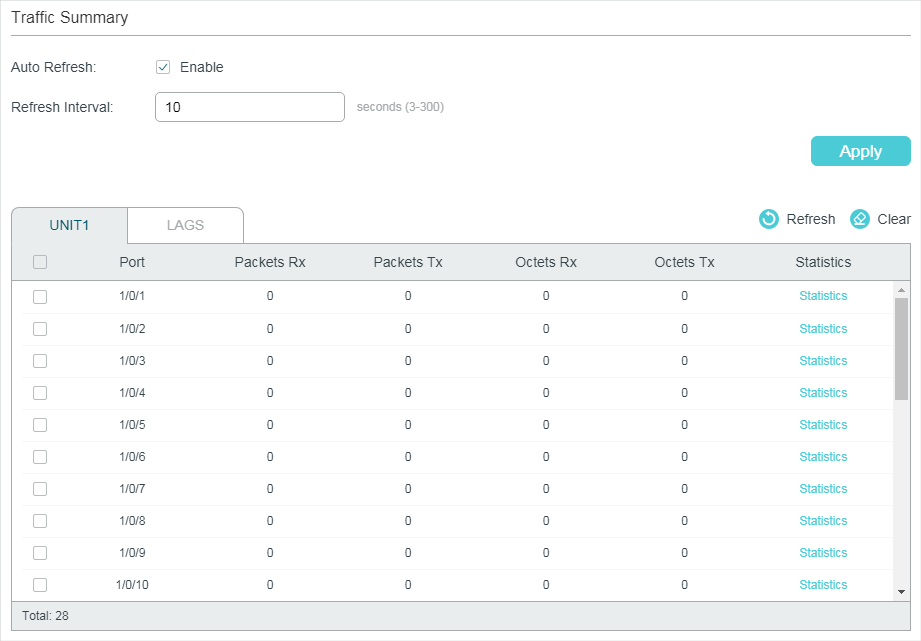Select checkbox for port 1/0/3
Viewport: 921px width, 641px height.
[40, 361]
